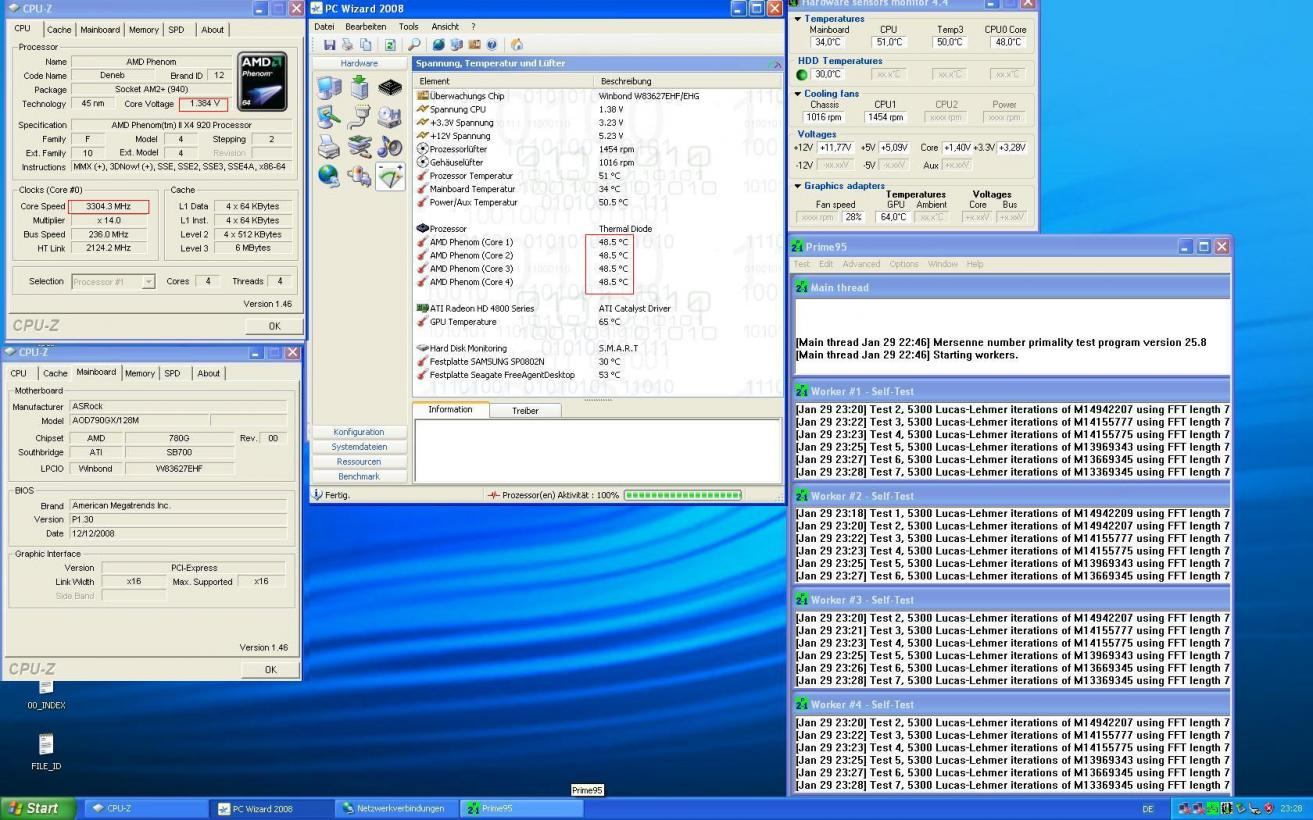Click the DE language indicator in taskbar

coord(1148,808)
